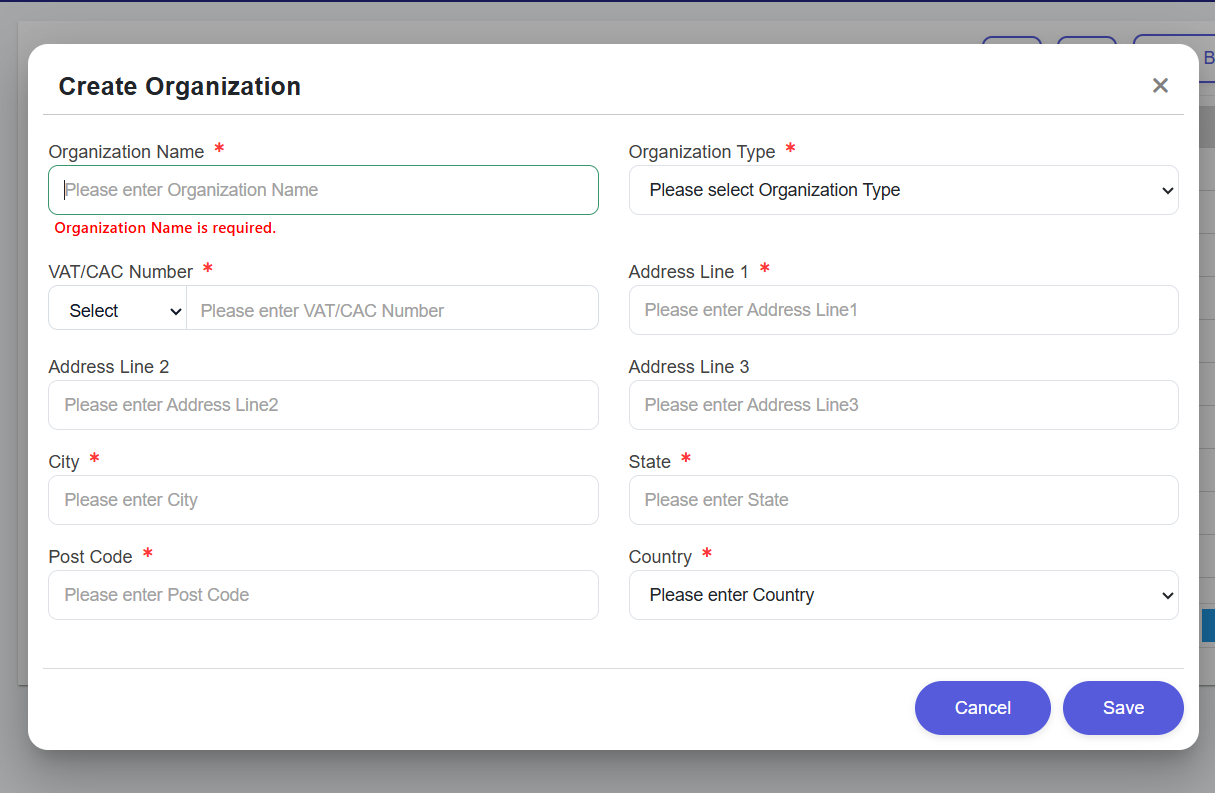Image resolution: width=1215 pixels, height=793 pixels.
Task: Open the Organization Type dropdown
Action: [x=903, y=190]
